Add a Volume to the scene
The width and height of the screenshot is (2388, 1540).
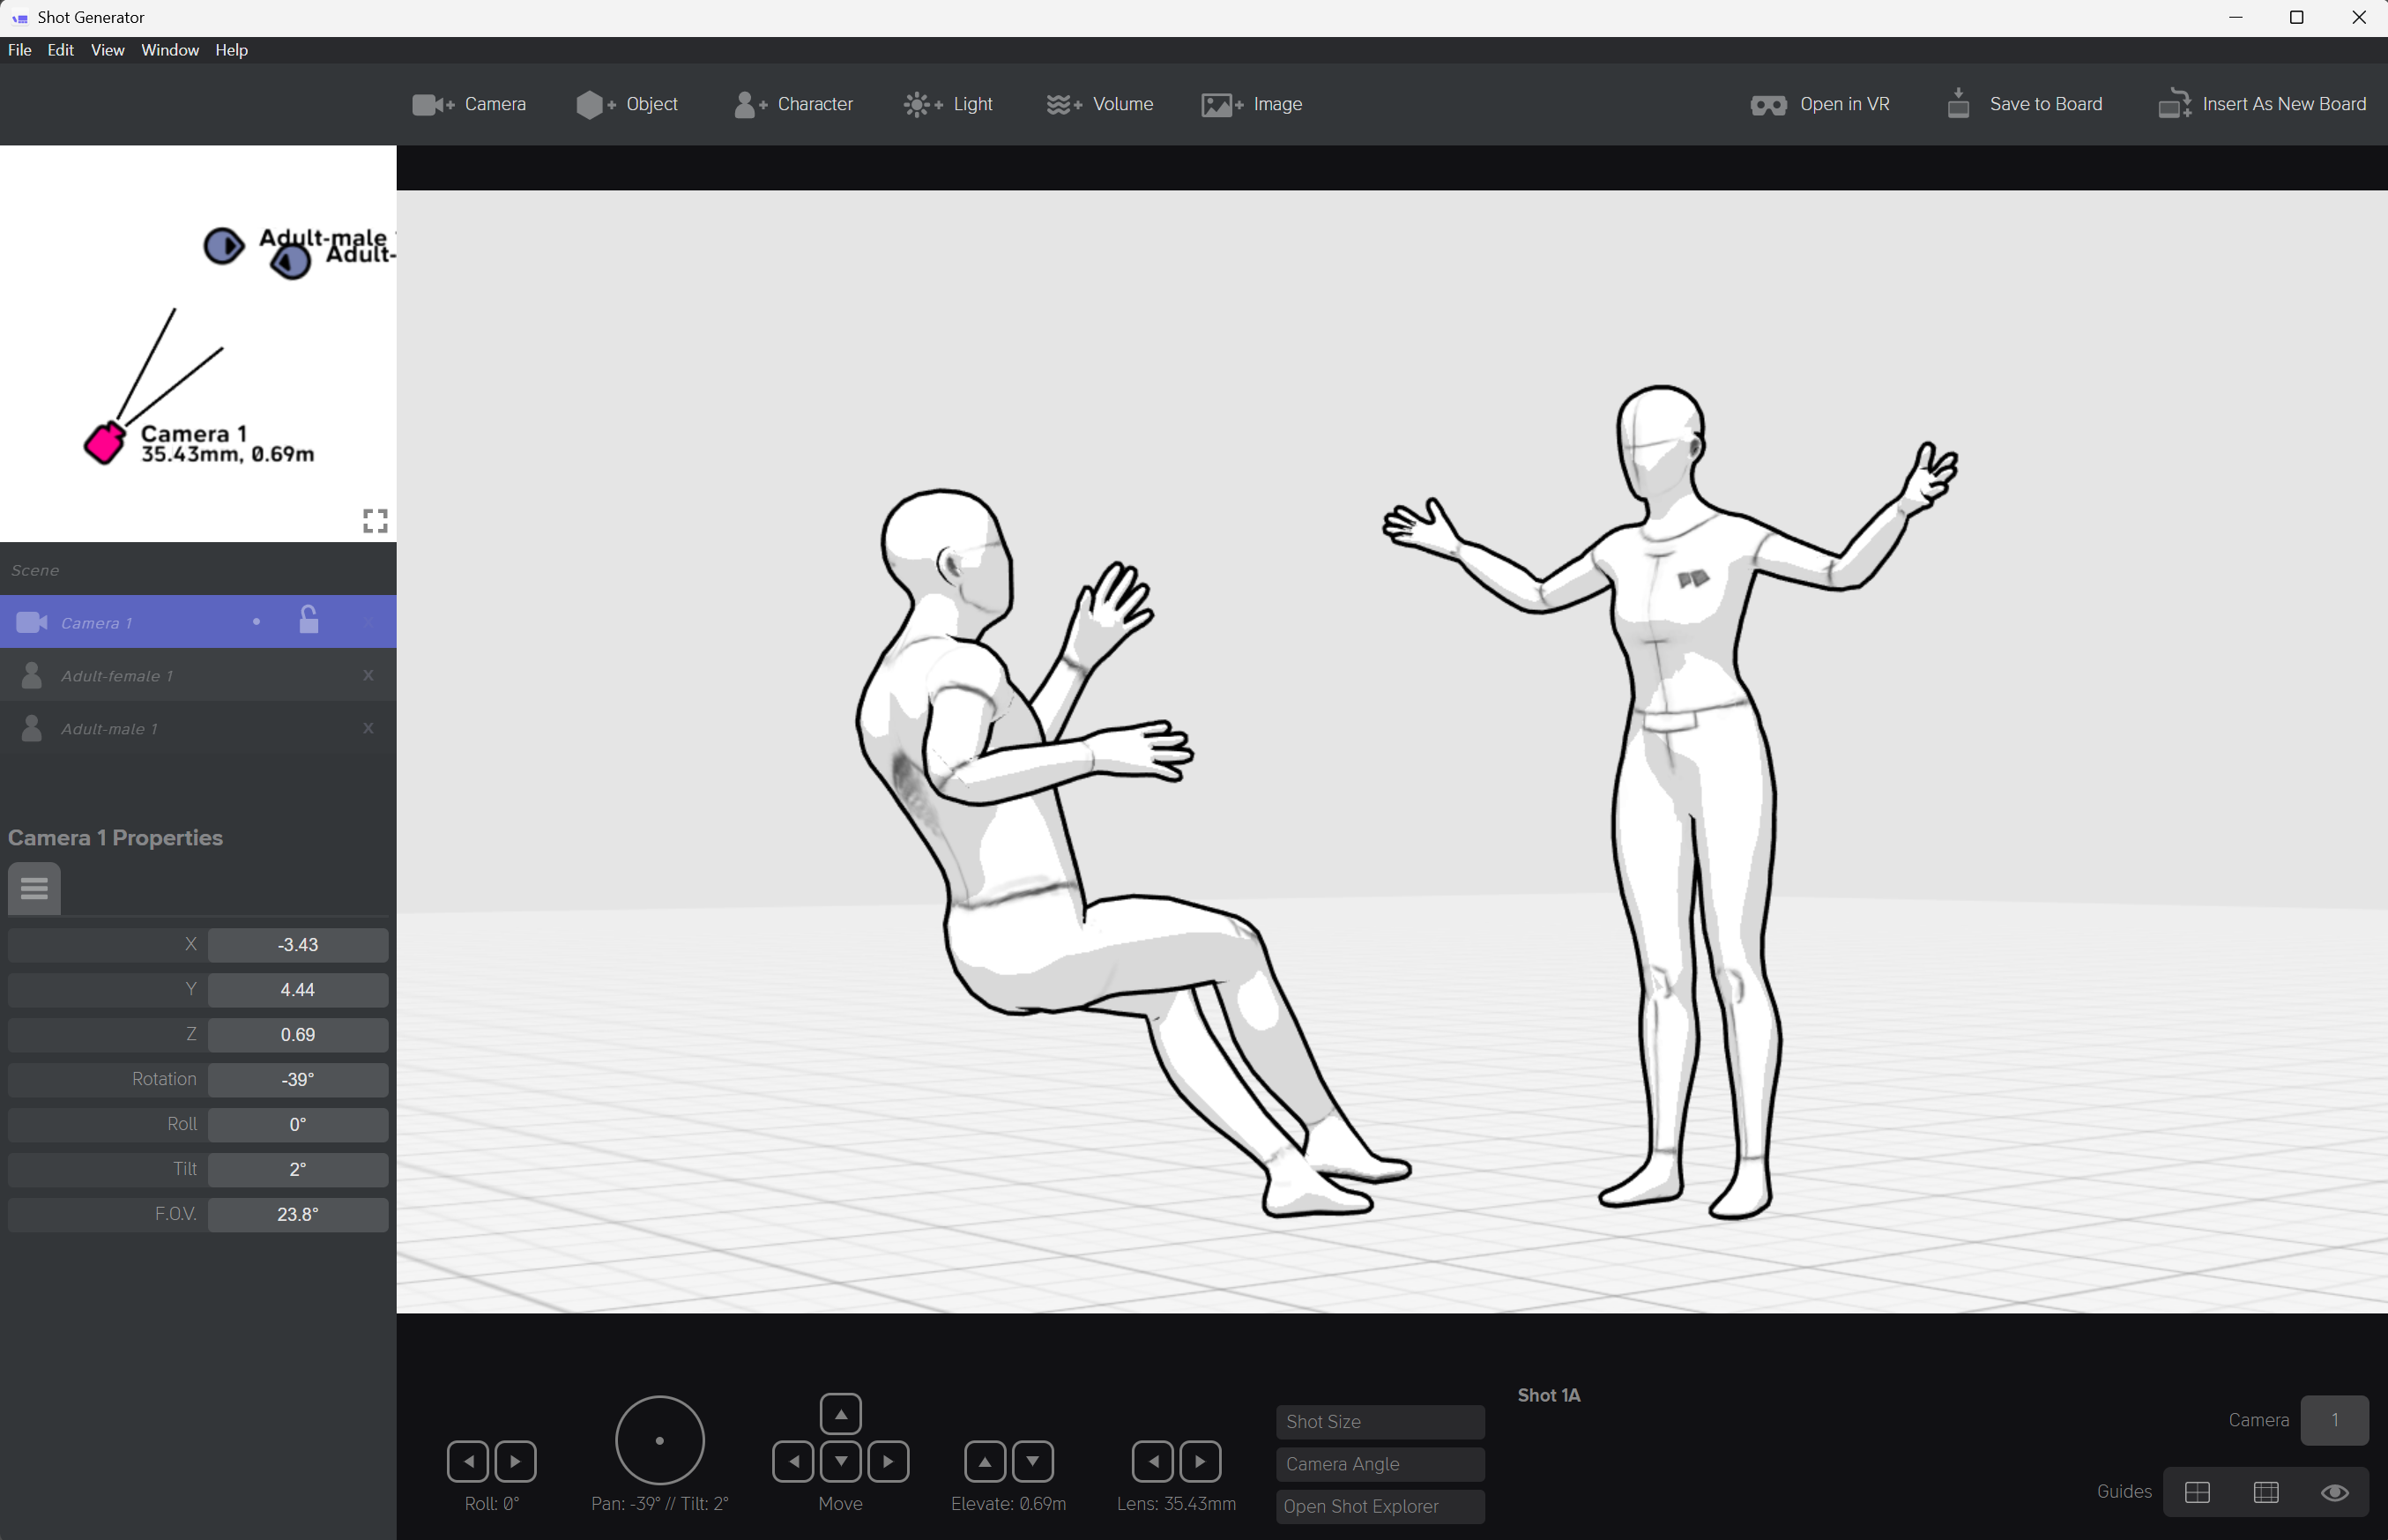1099,104
